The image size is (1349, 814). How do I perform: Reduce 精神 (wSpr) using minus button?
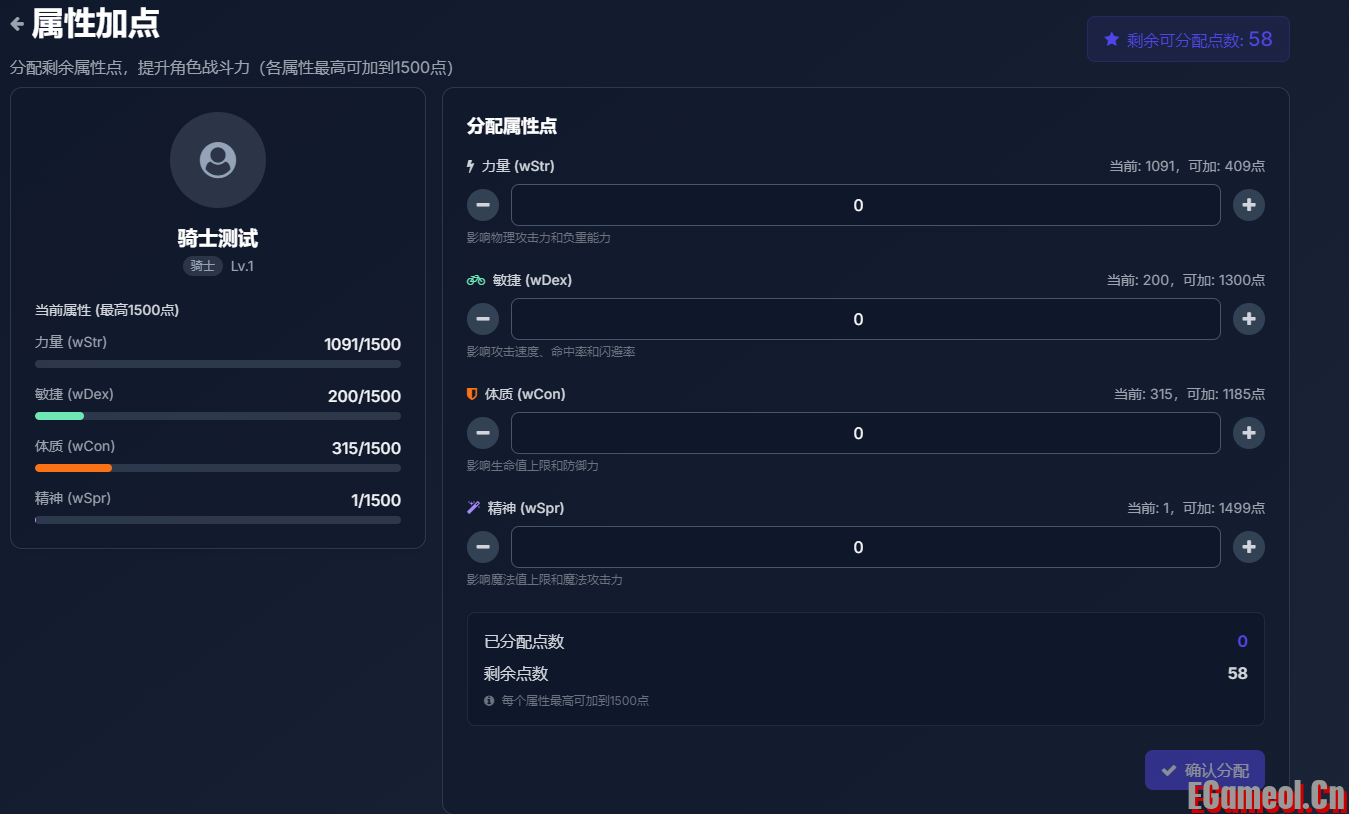click(483, 547)
